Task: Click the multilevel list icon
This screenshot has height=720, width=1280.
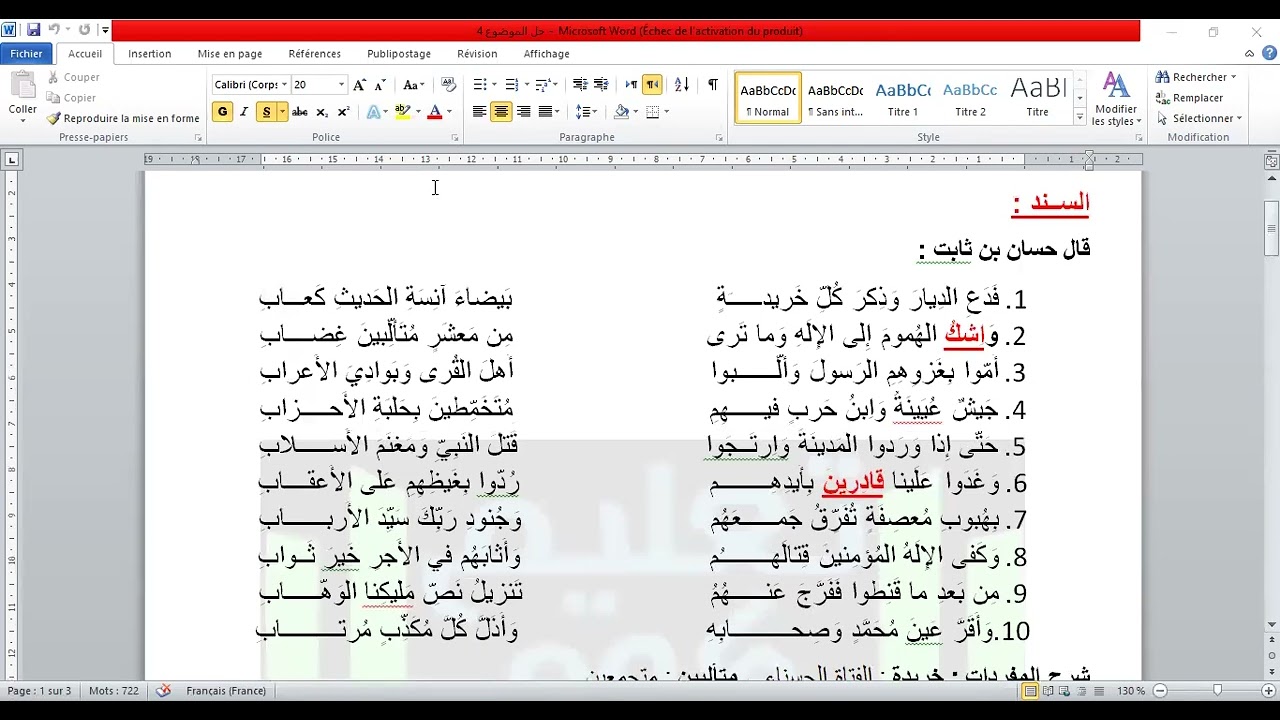Action: 543,85
